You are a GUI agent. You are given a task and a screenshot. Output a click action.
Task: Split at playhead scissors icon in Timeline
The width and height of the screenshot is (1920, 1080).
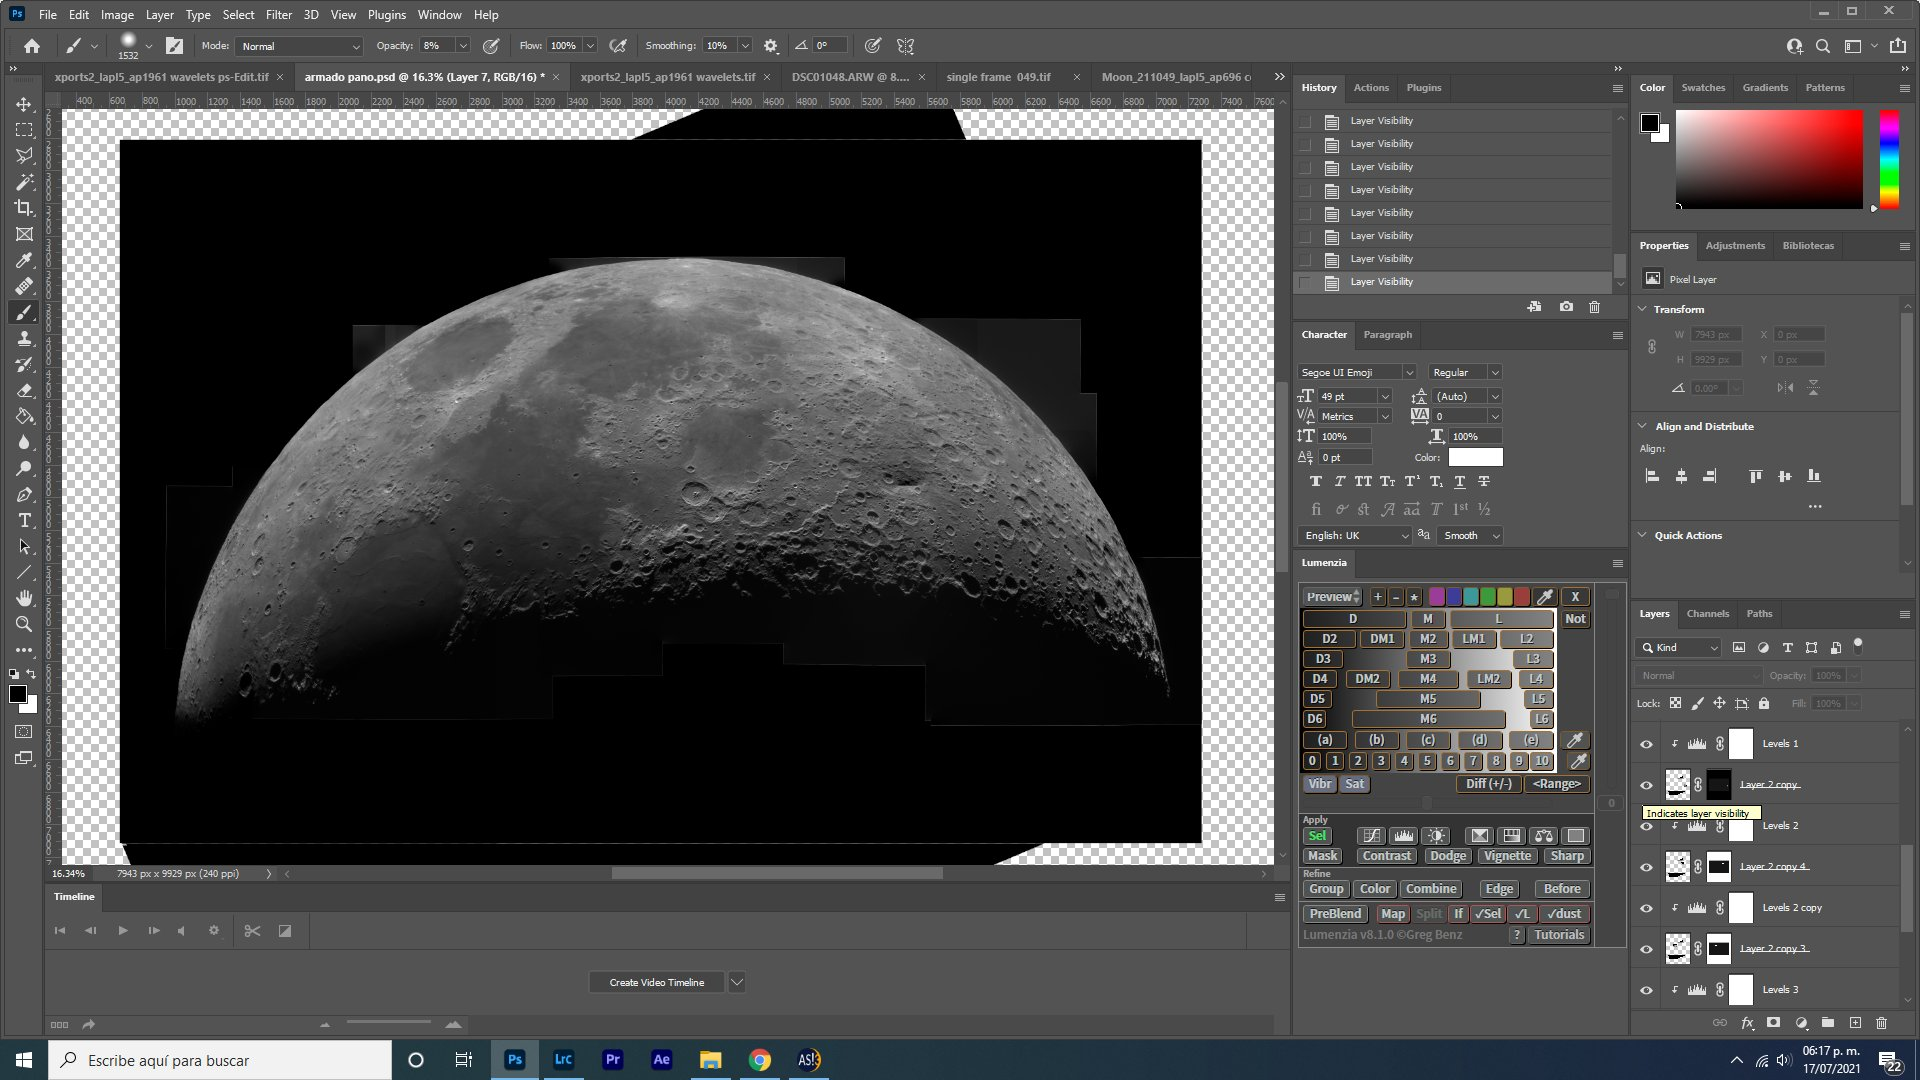252,931
